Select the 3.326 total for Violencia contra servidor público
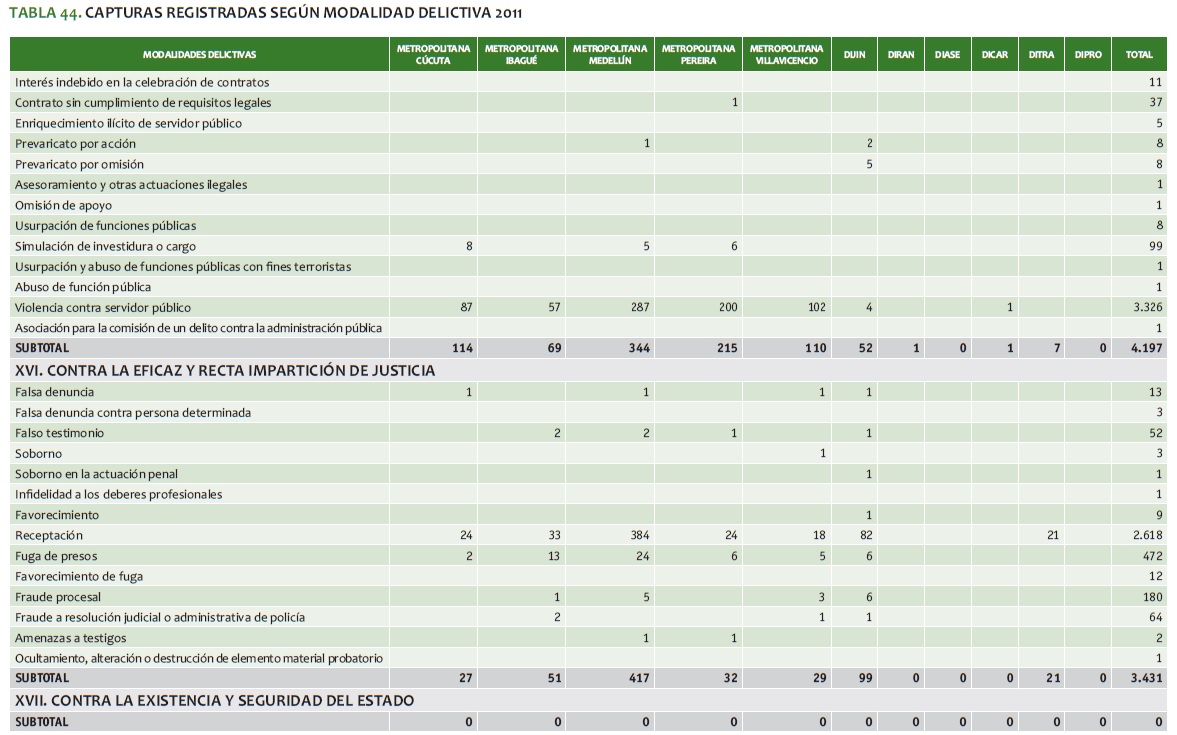This screenshot has height=735, width=1177. pos(1147,308)
